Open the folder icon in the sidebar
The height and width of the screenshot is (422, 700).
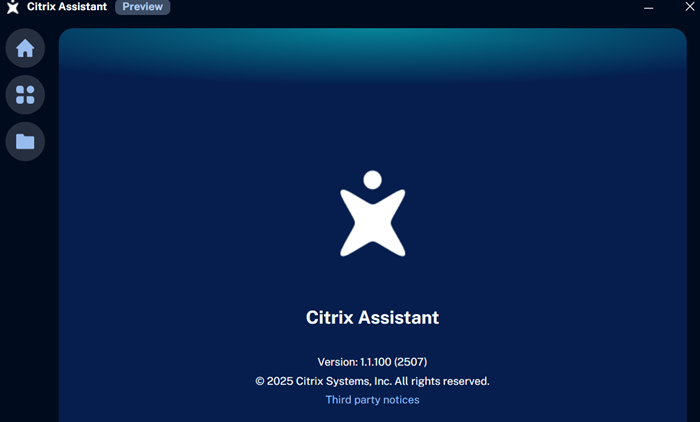(25, 142)
